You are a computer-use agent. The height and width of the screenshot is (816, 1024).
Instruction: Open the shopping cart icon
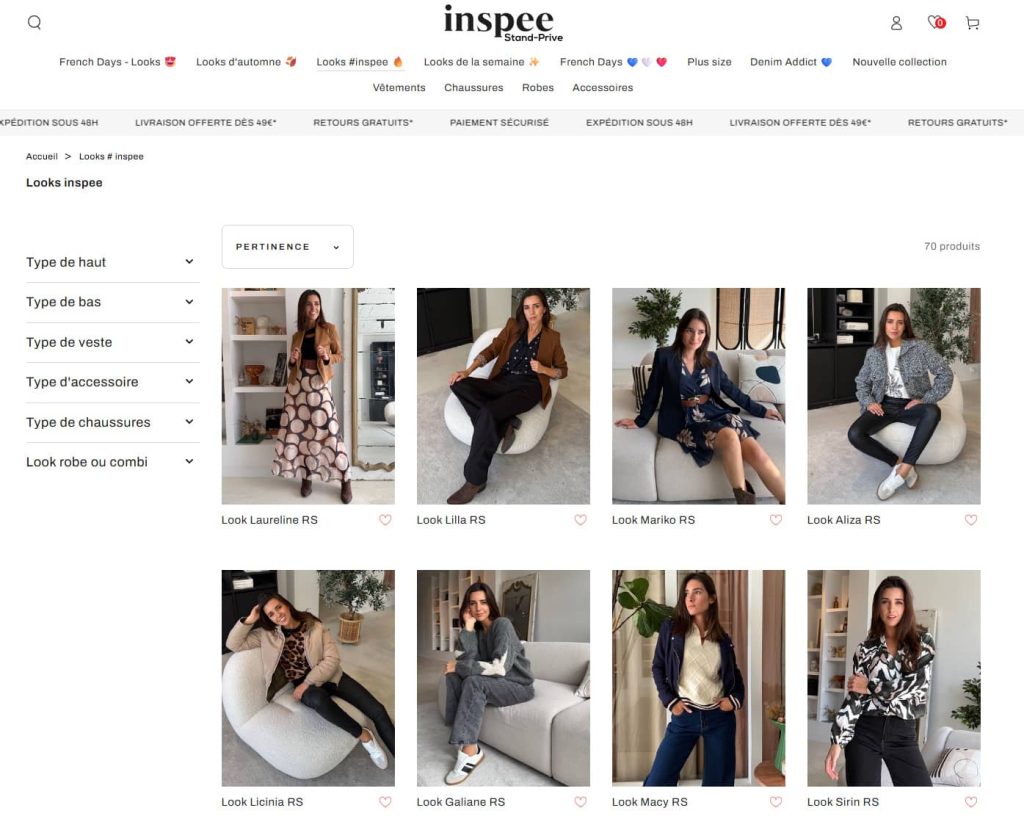pos(972,23)
